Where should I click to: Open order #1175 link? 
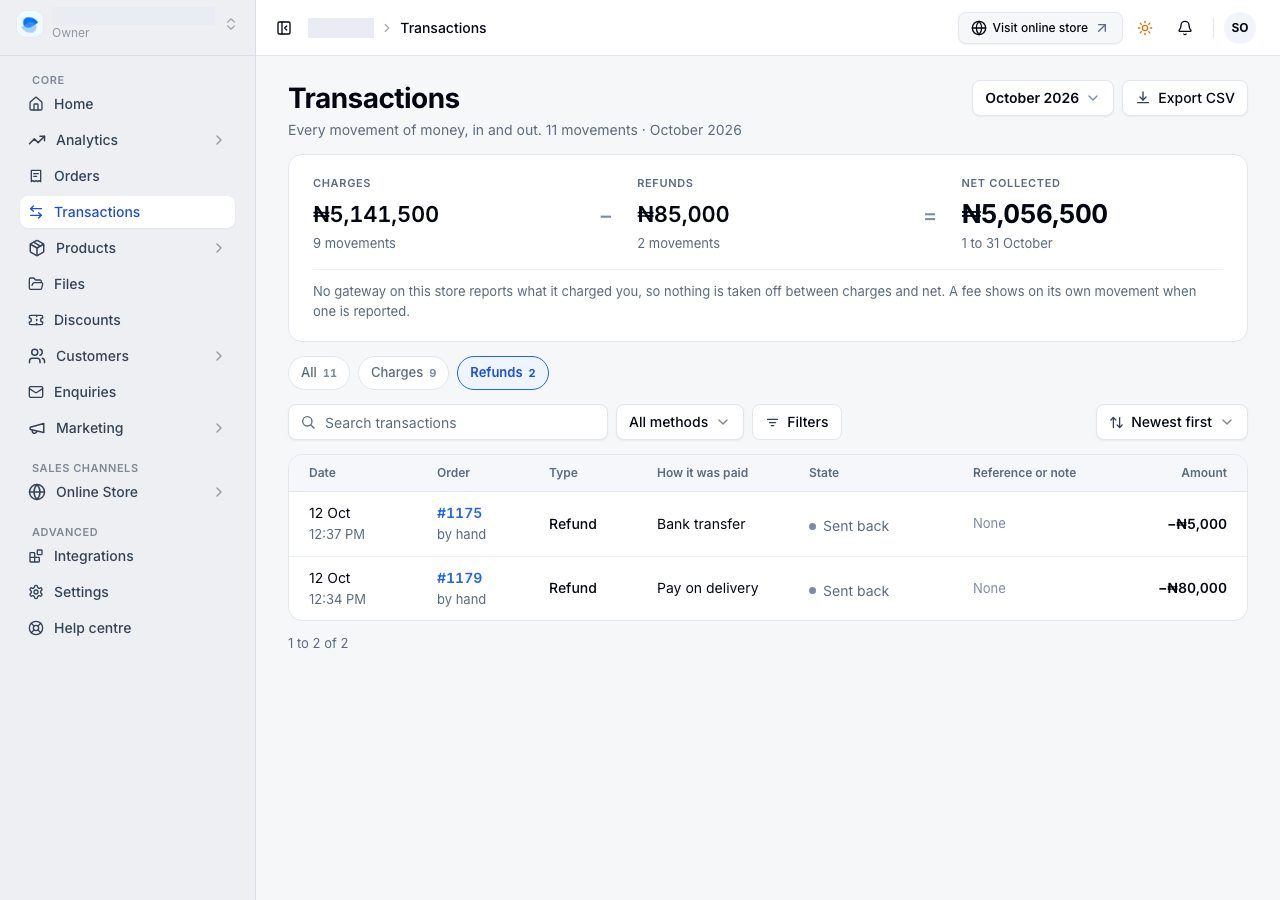tap(459, 513)
